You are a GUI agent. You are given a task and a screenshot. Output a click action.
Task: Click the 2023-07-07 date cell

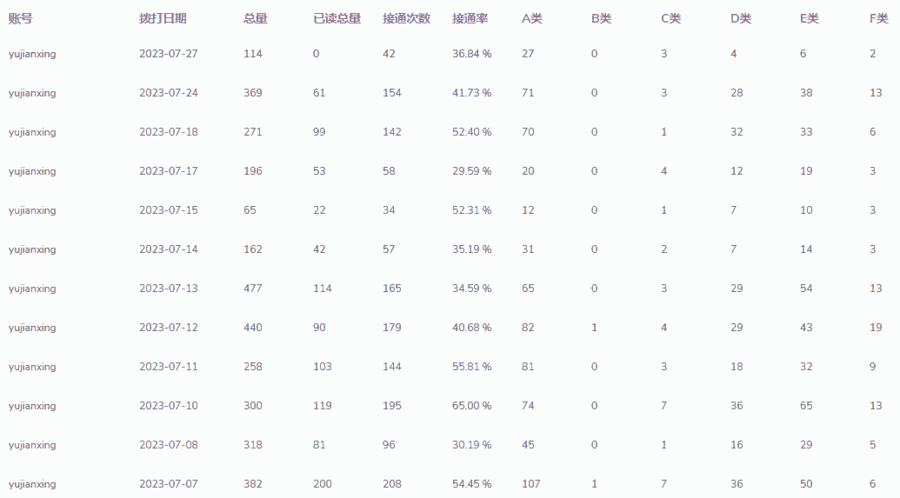[x=168, y=484]
